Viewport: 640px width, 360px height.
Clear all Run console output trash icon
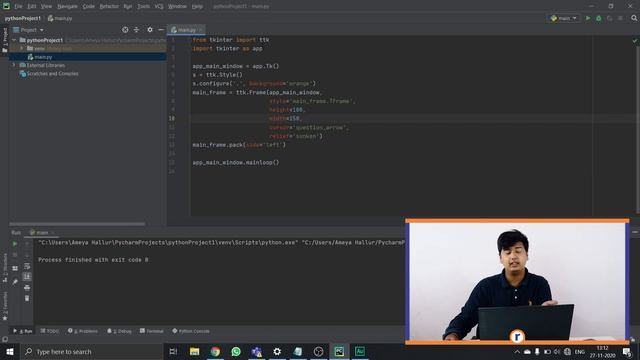(27, 298)
